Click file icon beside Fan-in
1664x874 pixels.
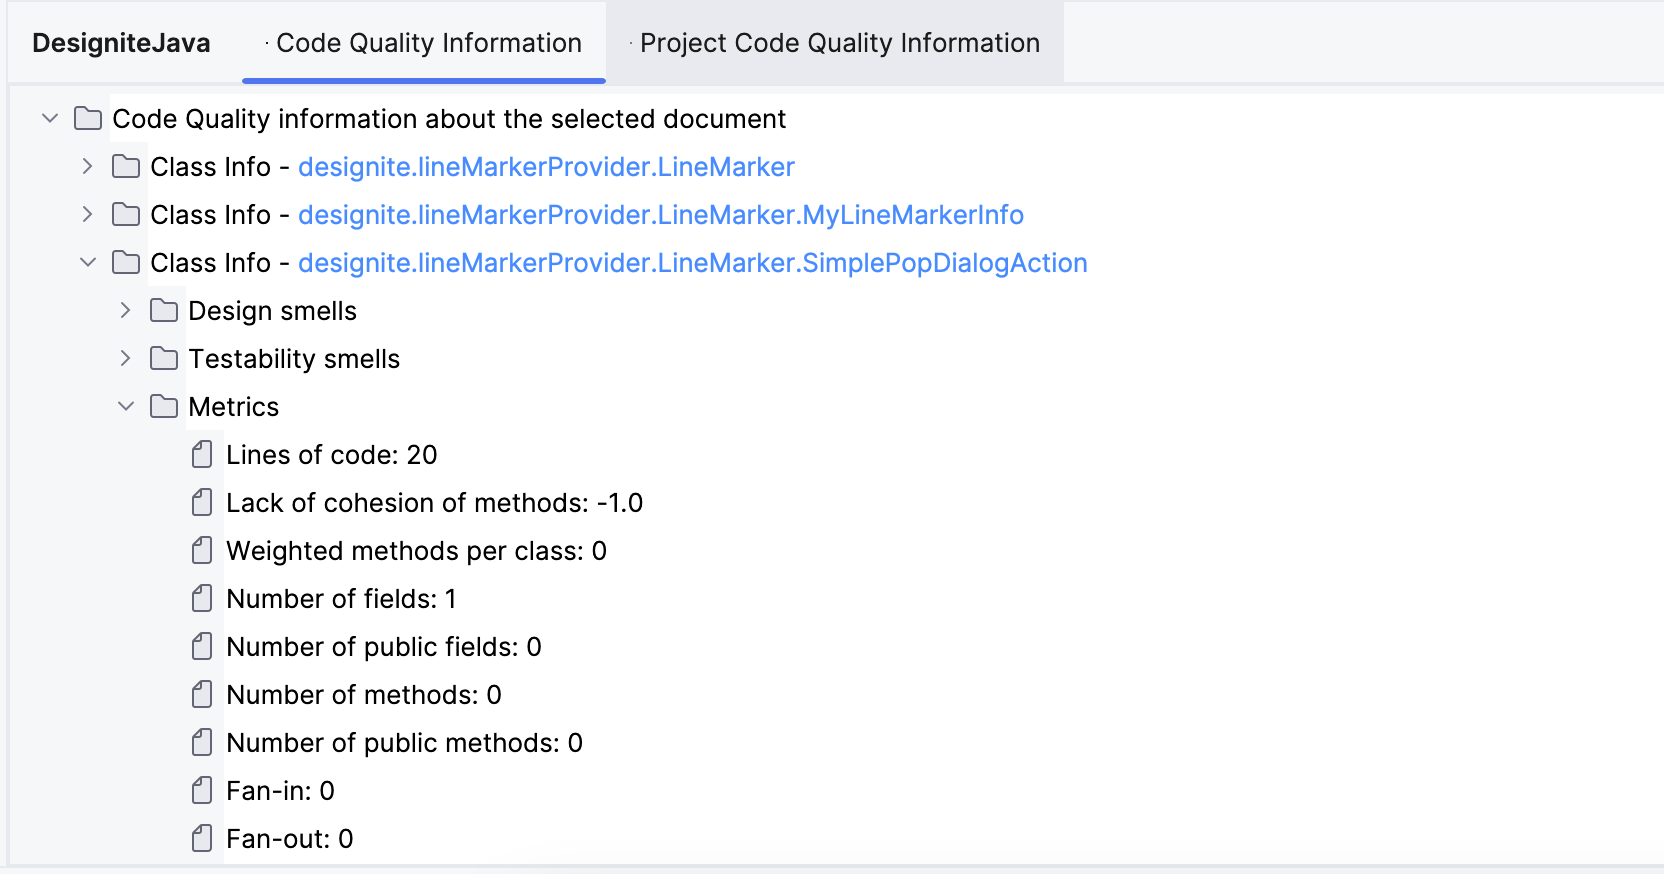pos(202,791)
